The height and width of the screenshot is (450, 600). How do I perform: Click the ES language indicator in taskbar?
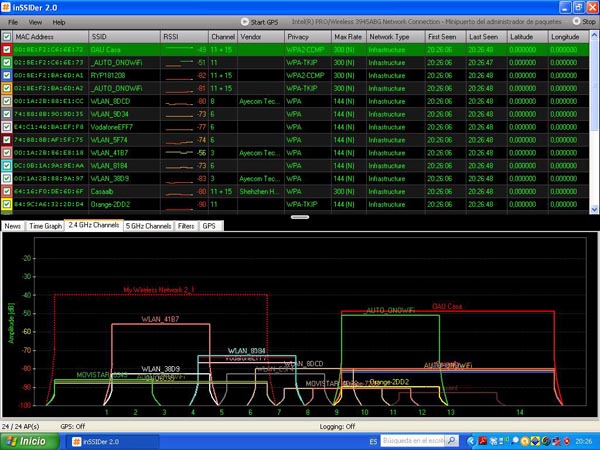click(373, 442)
